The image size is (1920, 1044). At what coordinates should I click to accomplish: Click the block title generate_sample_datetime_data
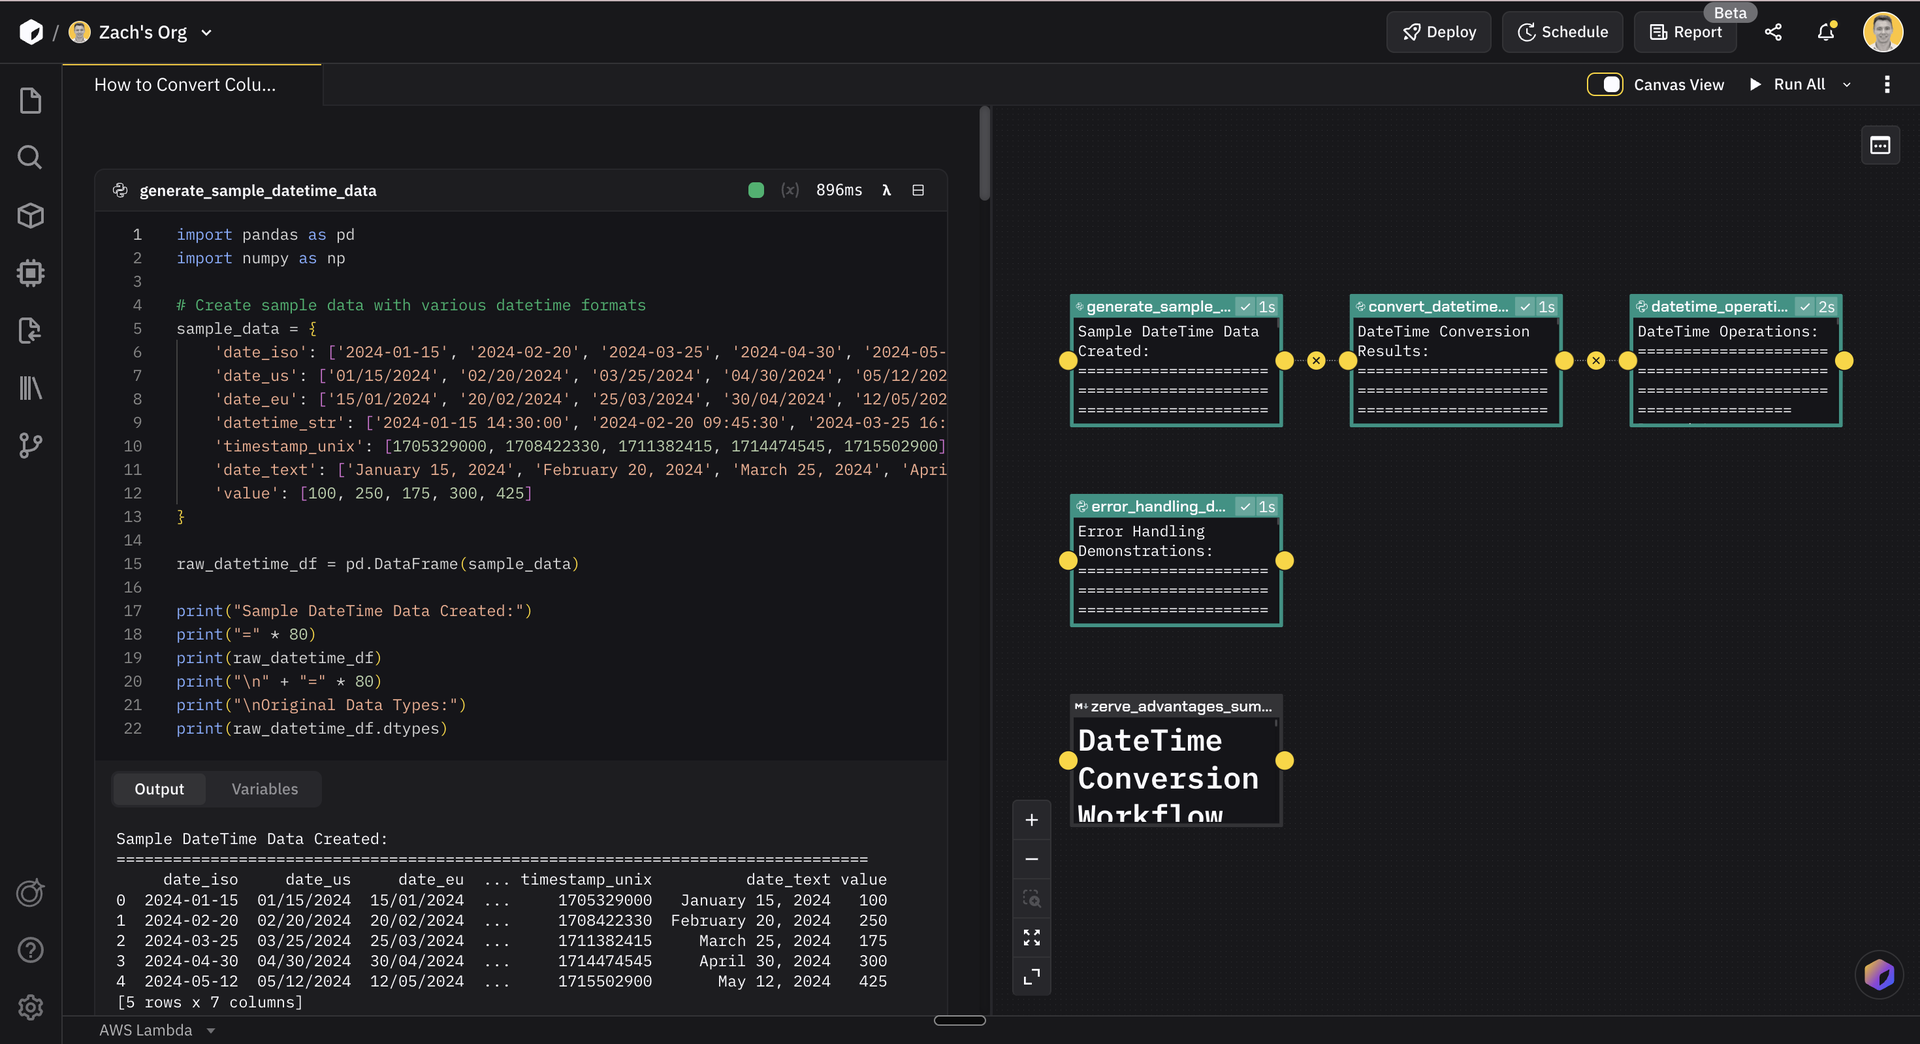[x=258, y=190]
